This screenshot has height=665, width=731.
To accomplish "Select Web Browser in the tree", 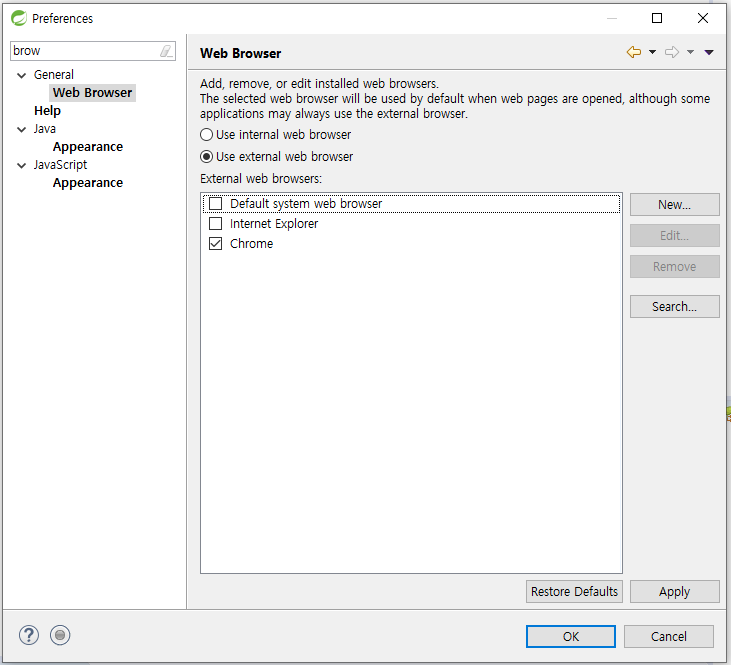I will coord(92,93).
